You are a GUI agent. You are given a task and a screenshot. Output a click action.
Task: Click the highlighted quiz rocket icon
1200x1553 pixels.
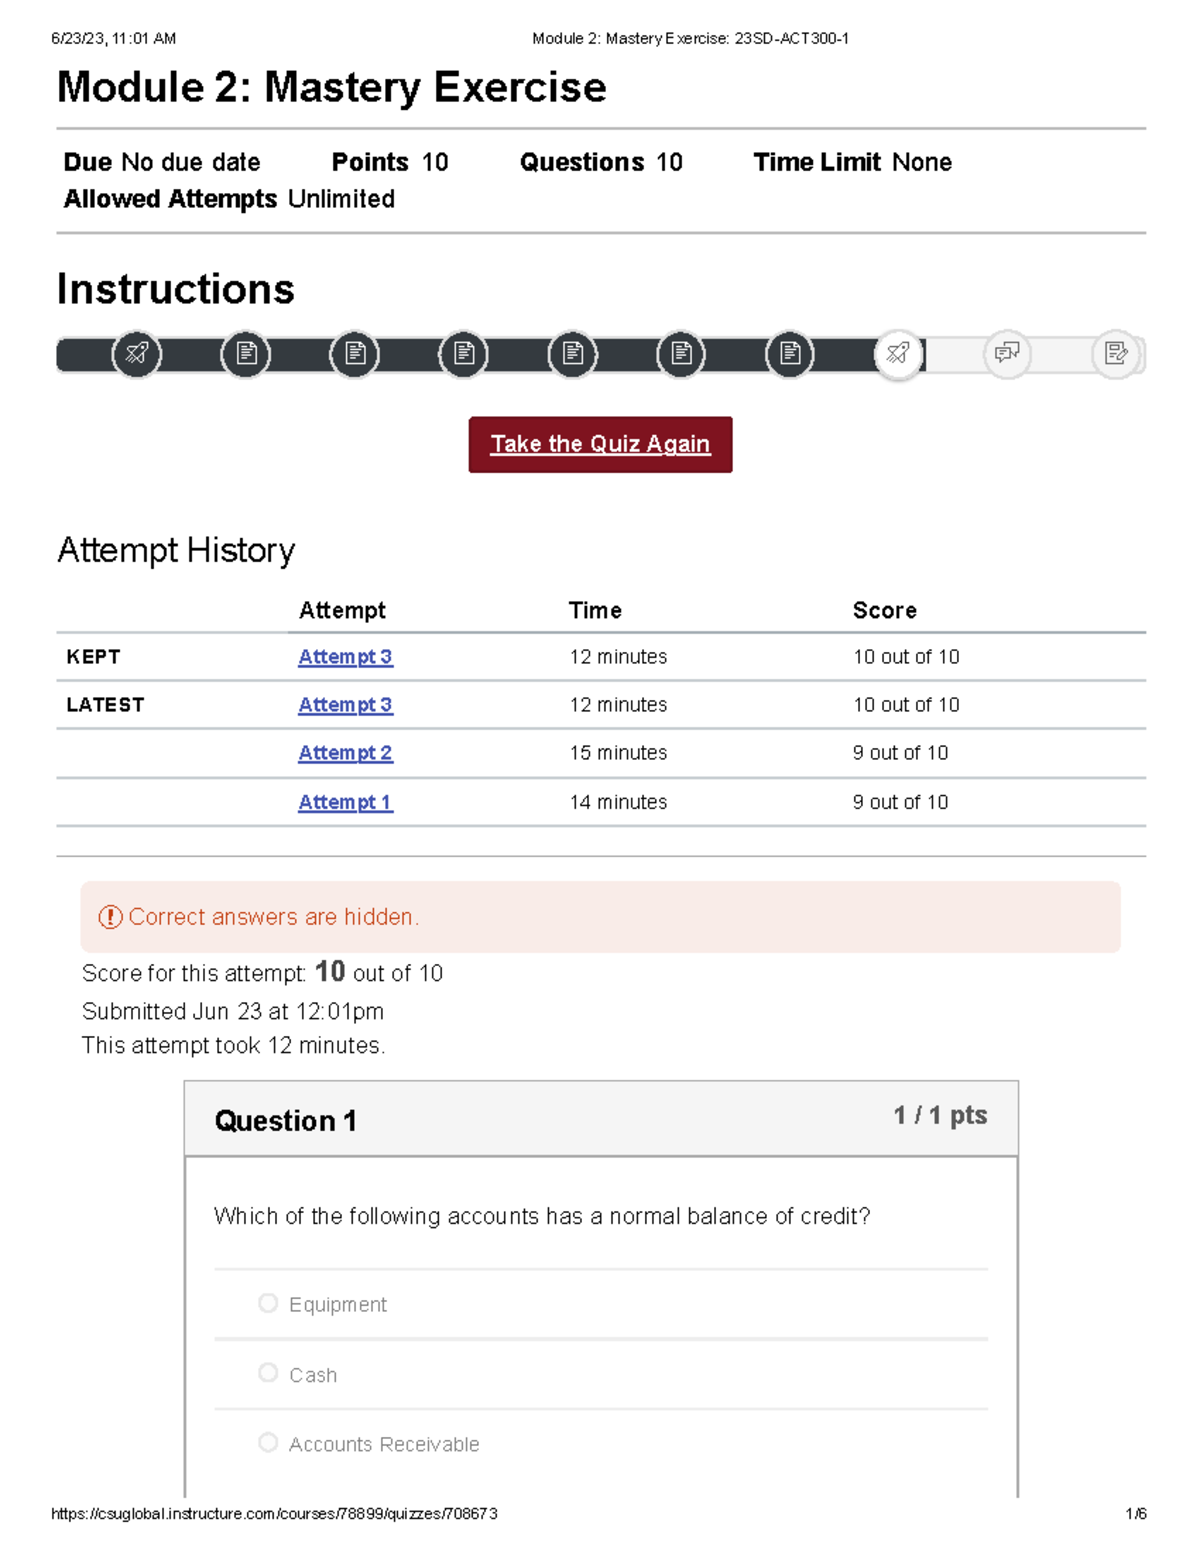tap(897, 354)
